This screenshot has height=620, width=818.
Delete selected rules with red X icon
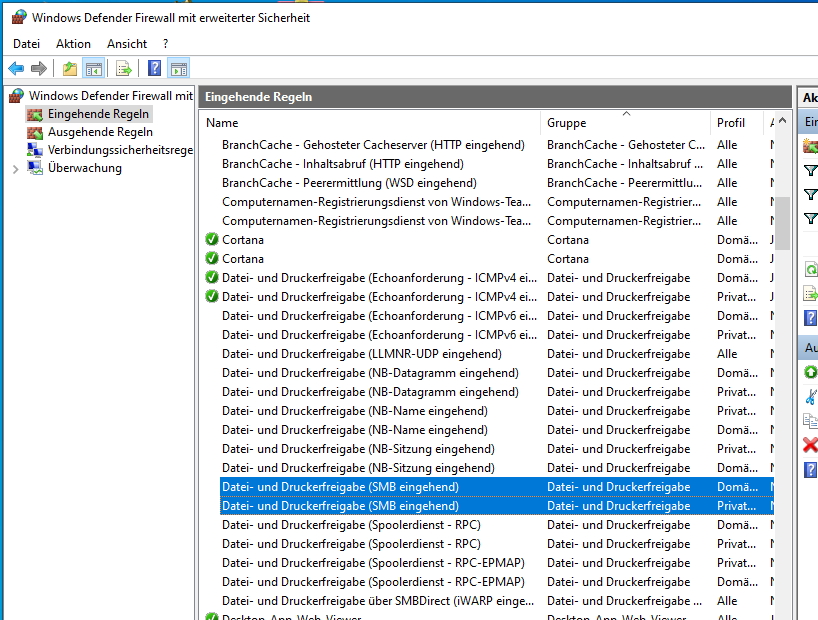[811, 445]
